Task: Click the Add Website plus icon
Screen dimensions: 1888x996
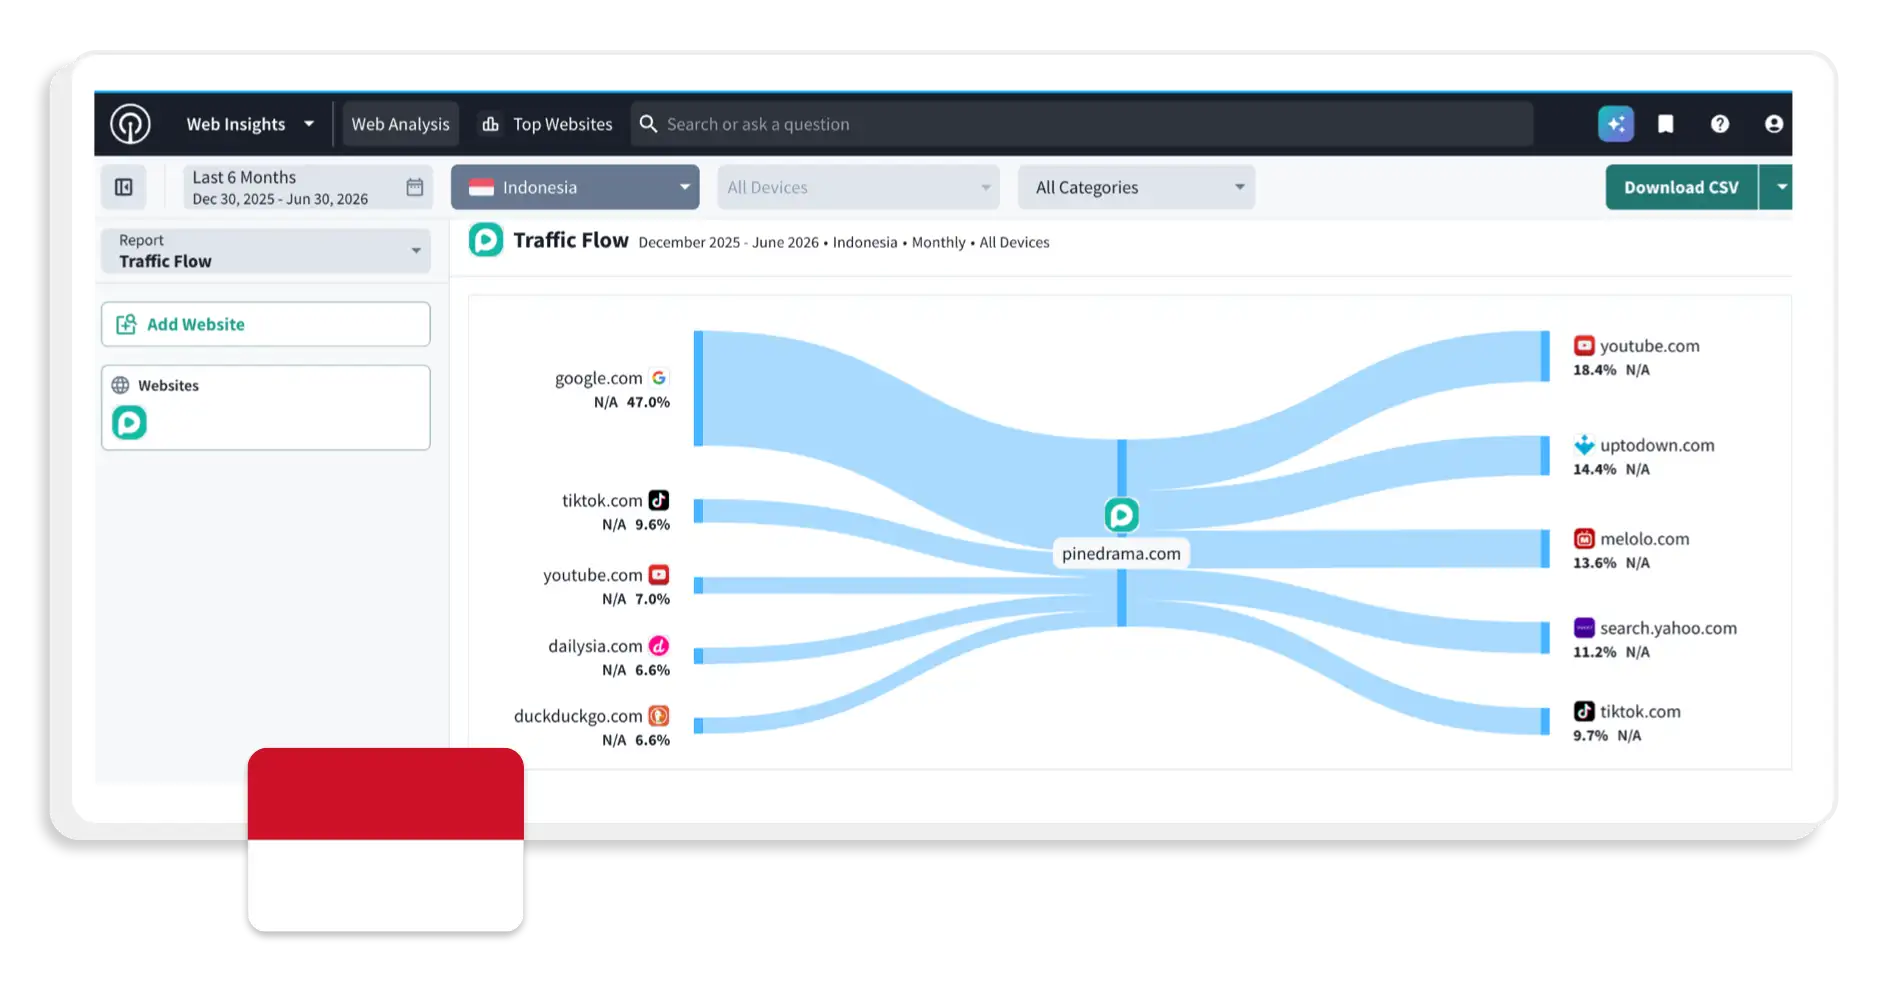Action: click(126, 324)
